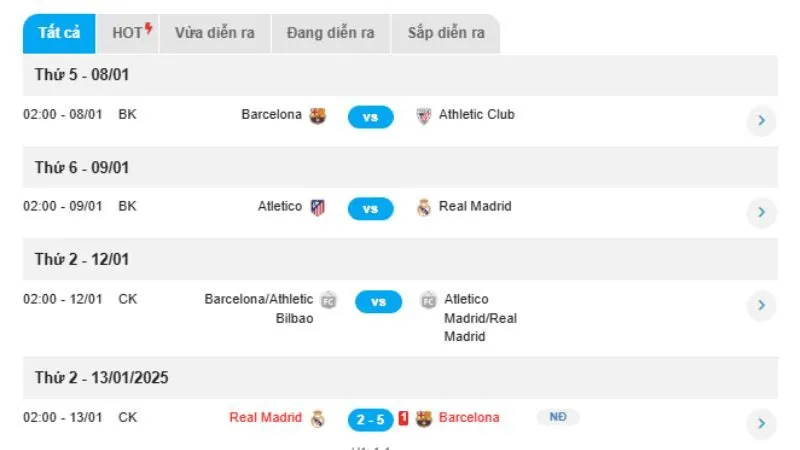Click the Atletico crest icon
The image size is (800, 450).
pos(318,207)
